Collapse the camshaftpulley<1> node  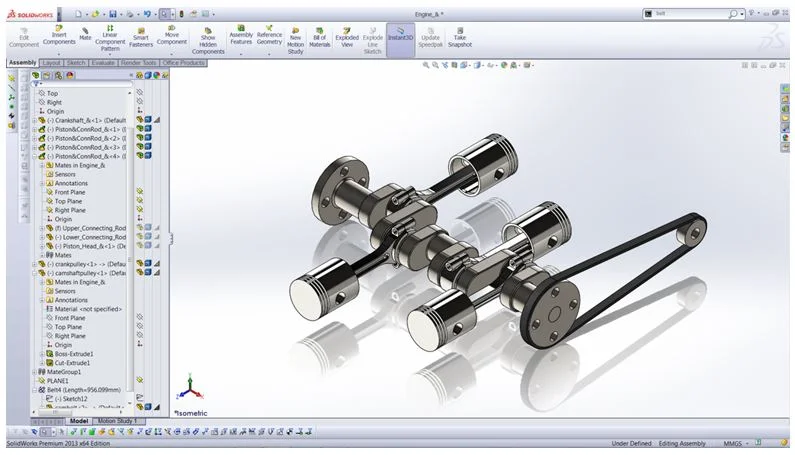click(x=34, y=273)
